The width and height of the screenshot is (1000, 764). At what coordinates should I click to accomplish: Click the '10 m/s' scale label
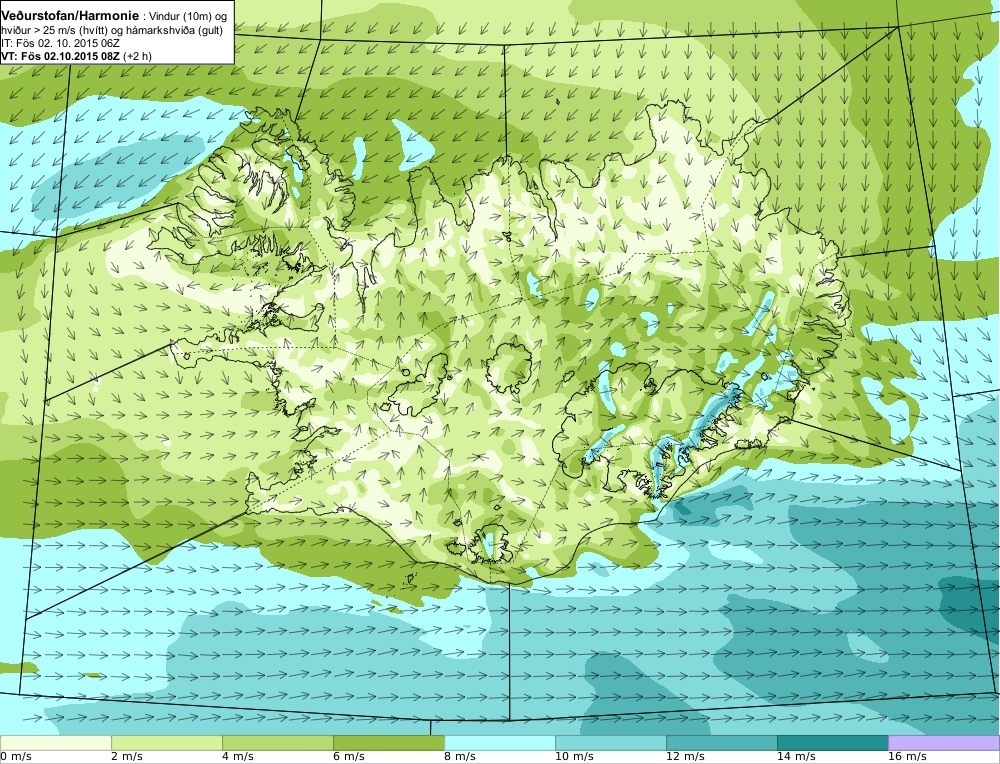click(x=574, y=757)
